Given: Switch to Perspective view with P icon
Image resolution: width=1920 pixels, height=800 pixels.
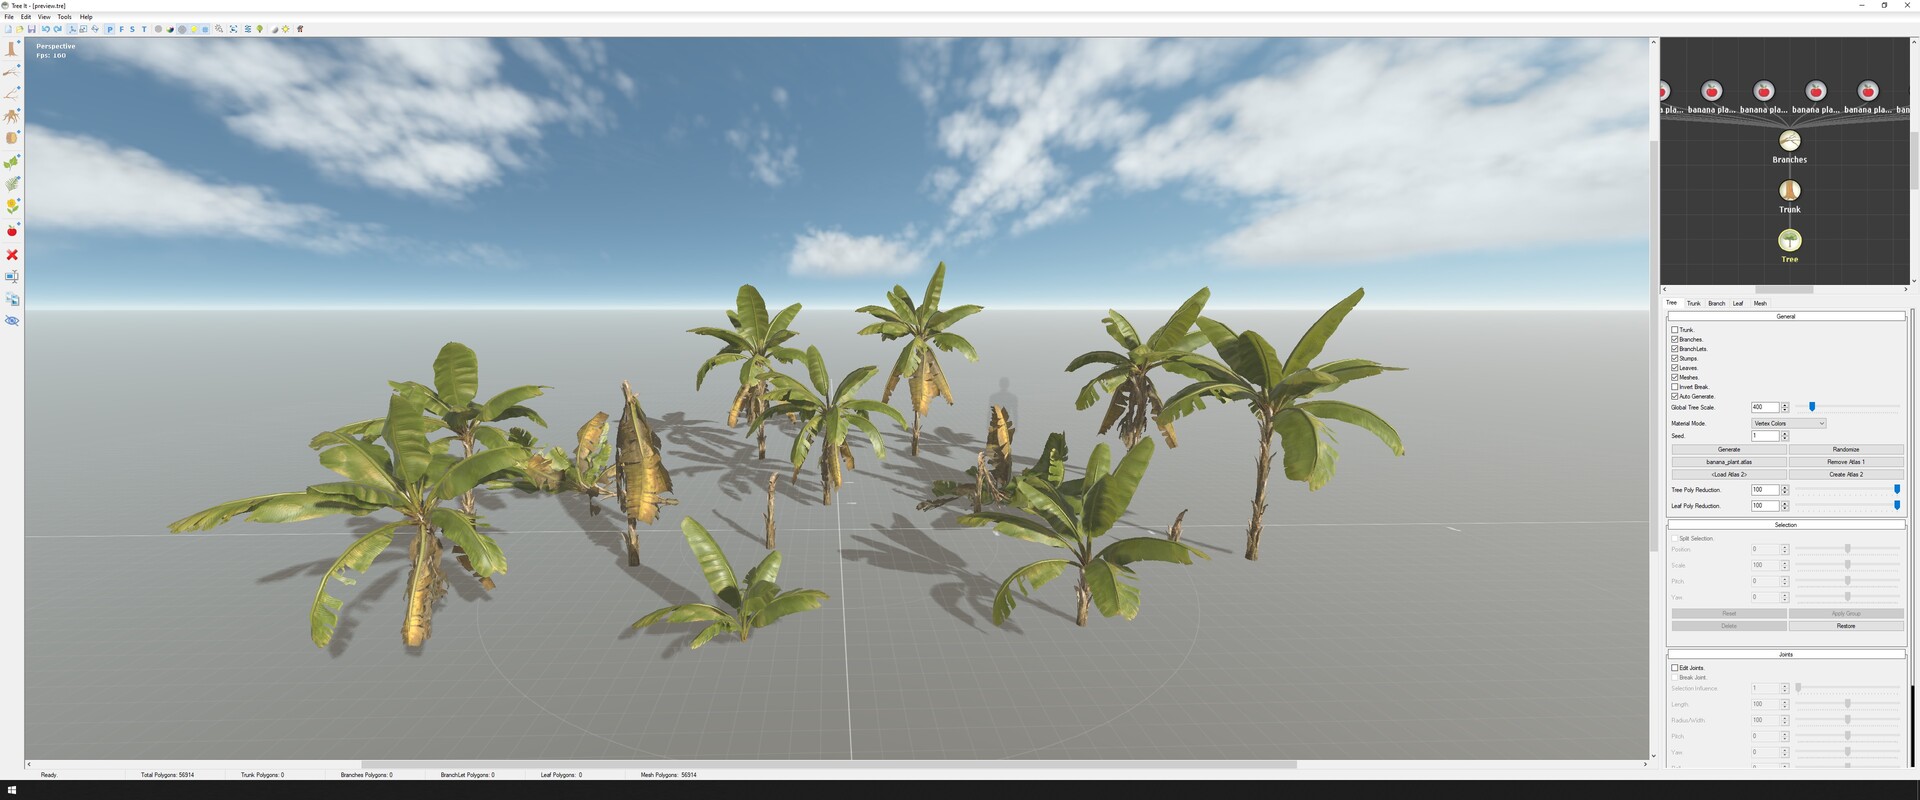Looking at the screenshot, I should [110, 29].
